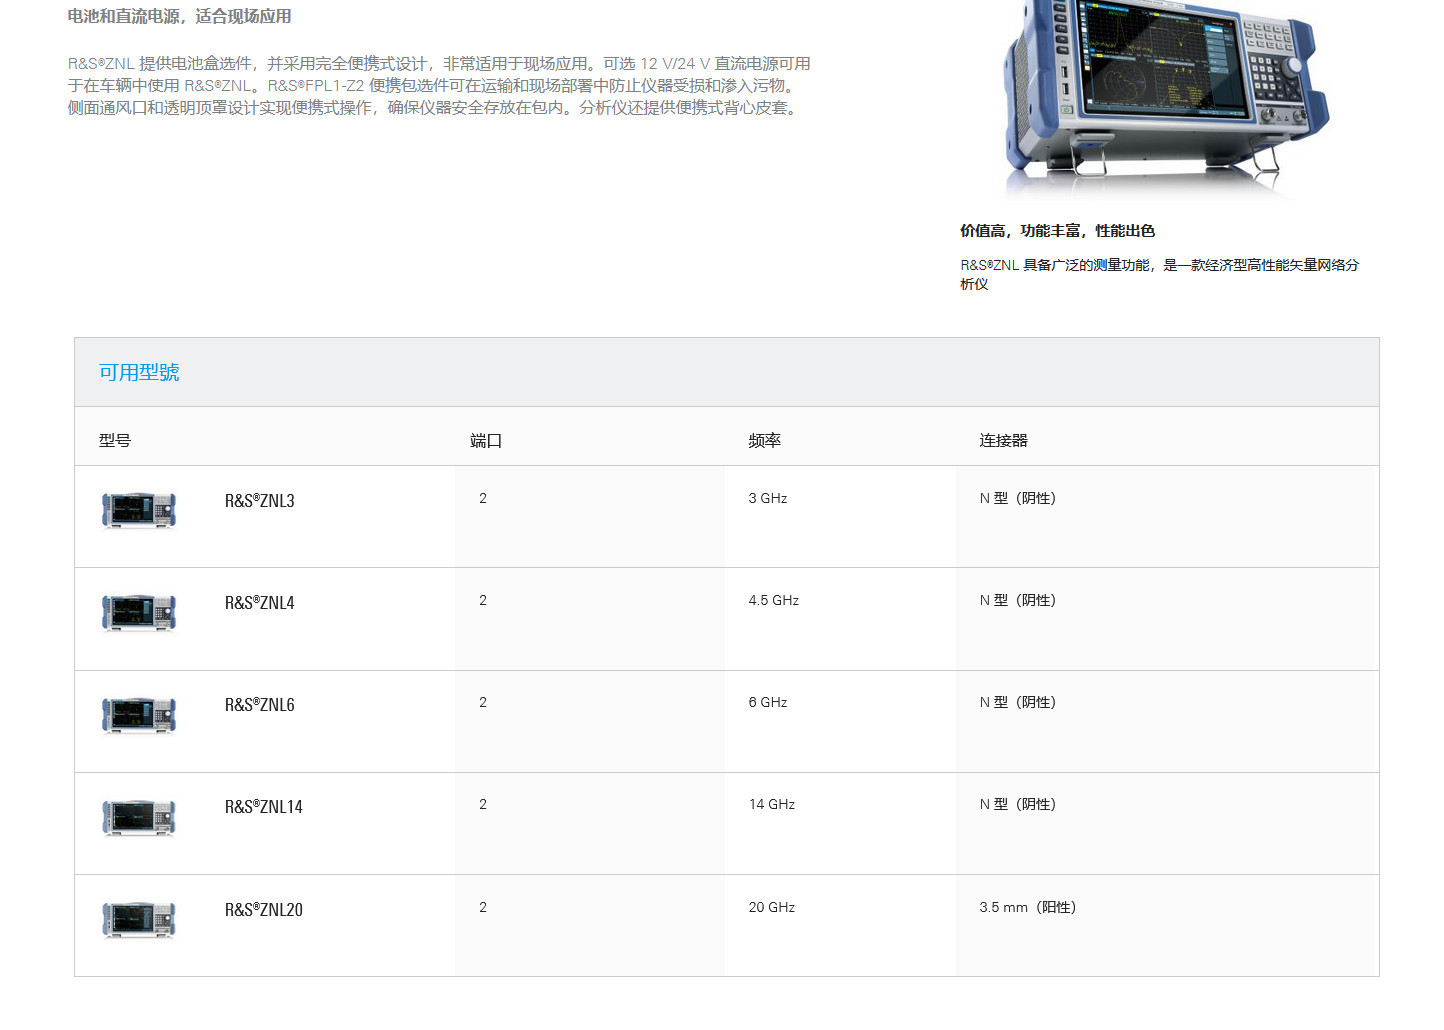Open the R&S®ZNL14 model link

263,807
